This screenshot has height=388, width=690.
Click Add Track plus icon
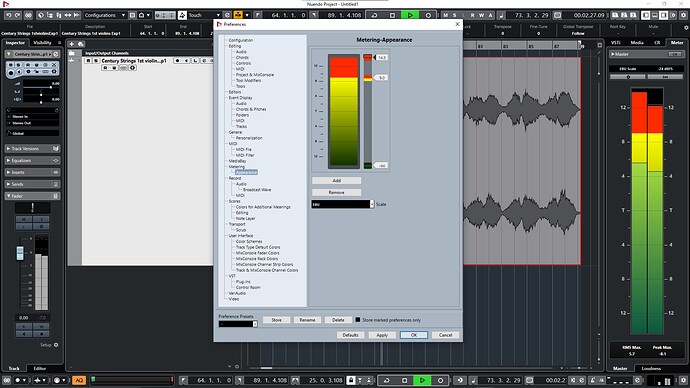pos(71,44)
